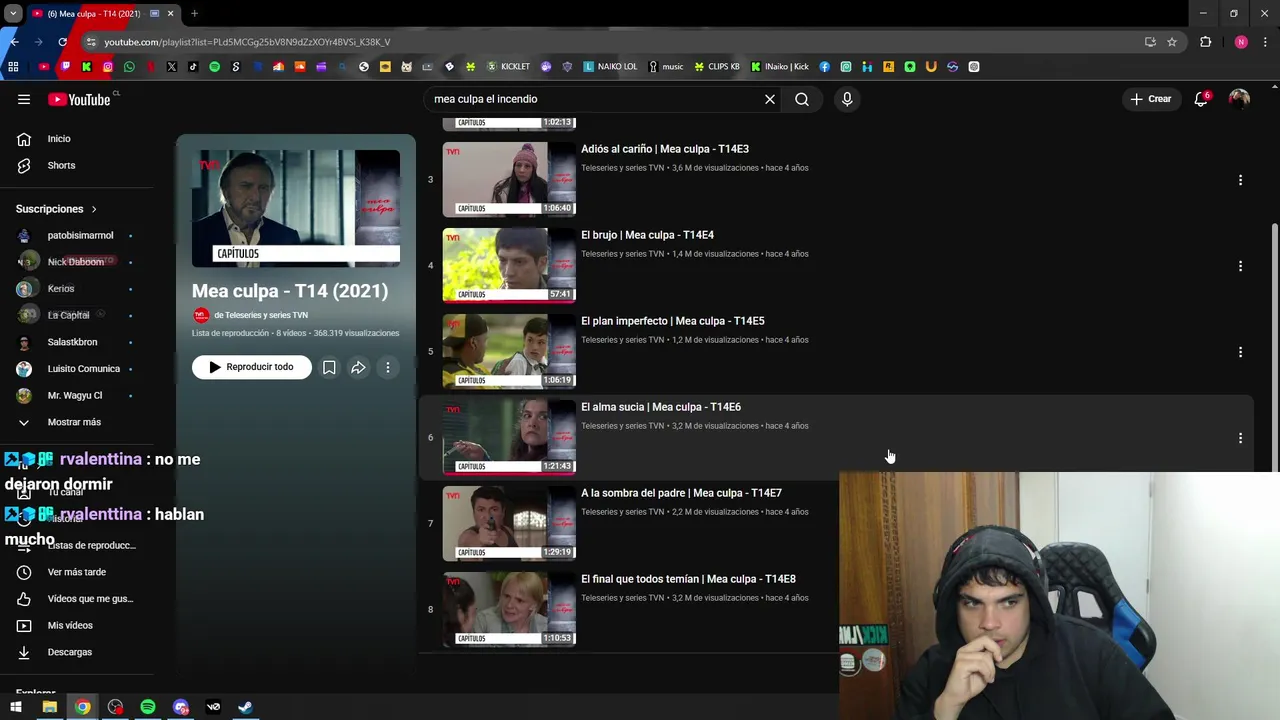Image resolution: width=1280 pixels, height=720 pixels.
Task: Open Chrome three-dot menu
Action: tap(1266, 42)
